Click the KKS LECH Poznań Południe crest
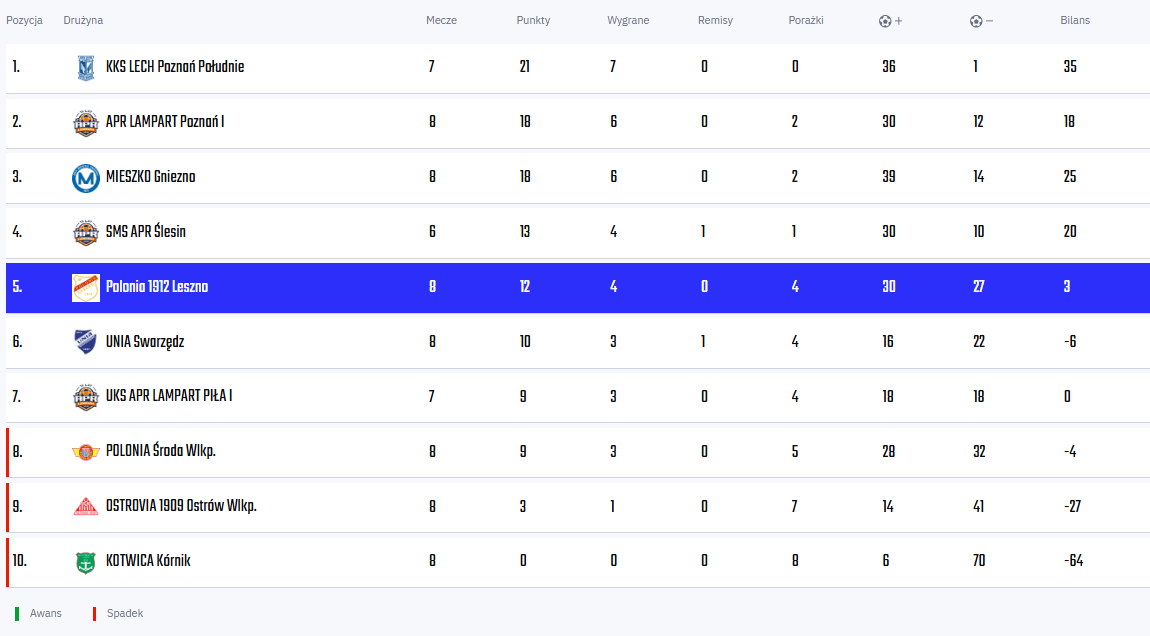Screen dimensions: 1150x636 tap(86, 68)
